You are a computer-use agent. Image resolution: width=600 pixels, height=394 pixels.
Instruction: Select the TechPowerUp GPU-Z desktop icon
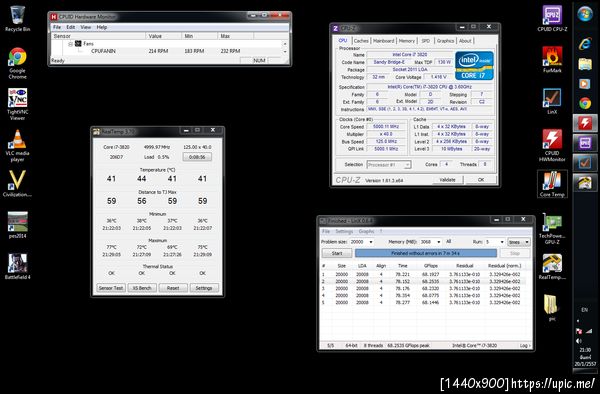click(x=552, y=229)
